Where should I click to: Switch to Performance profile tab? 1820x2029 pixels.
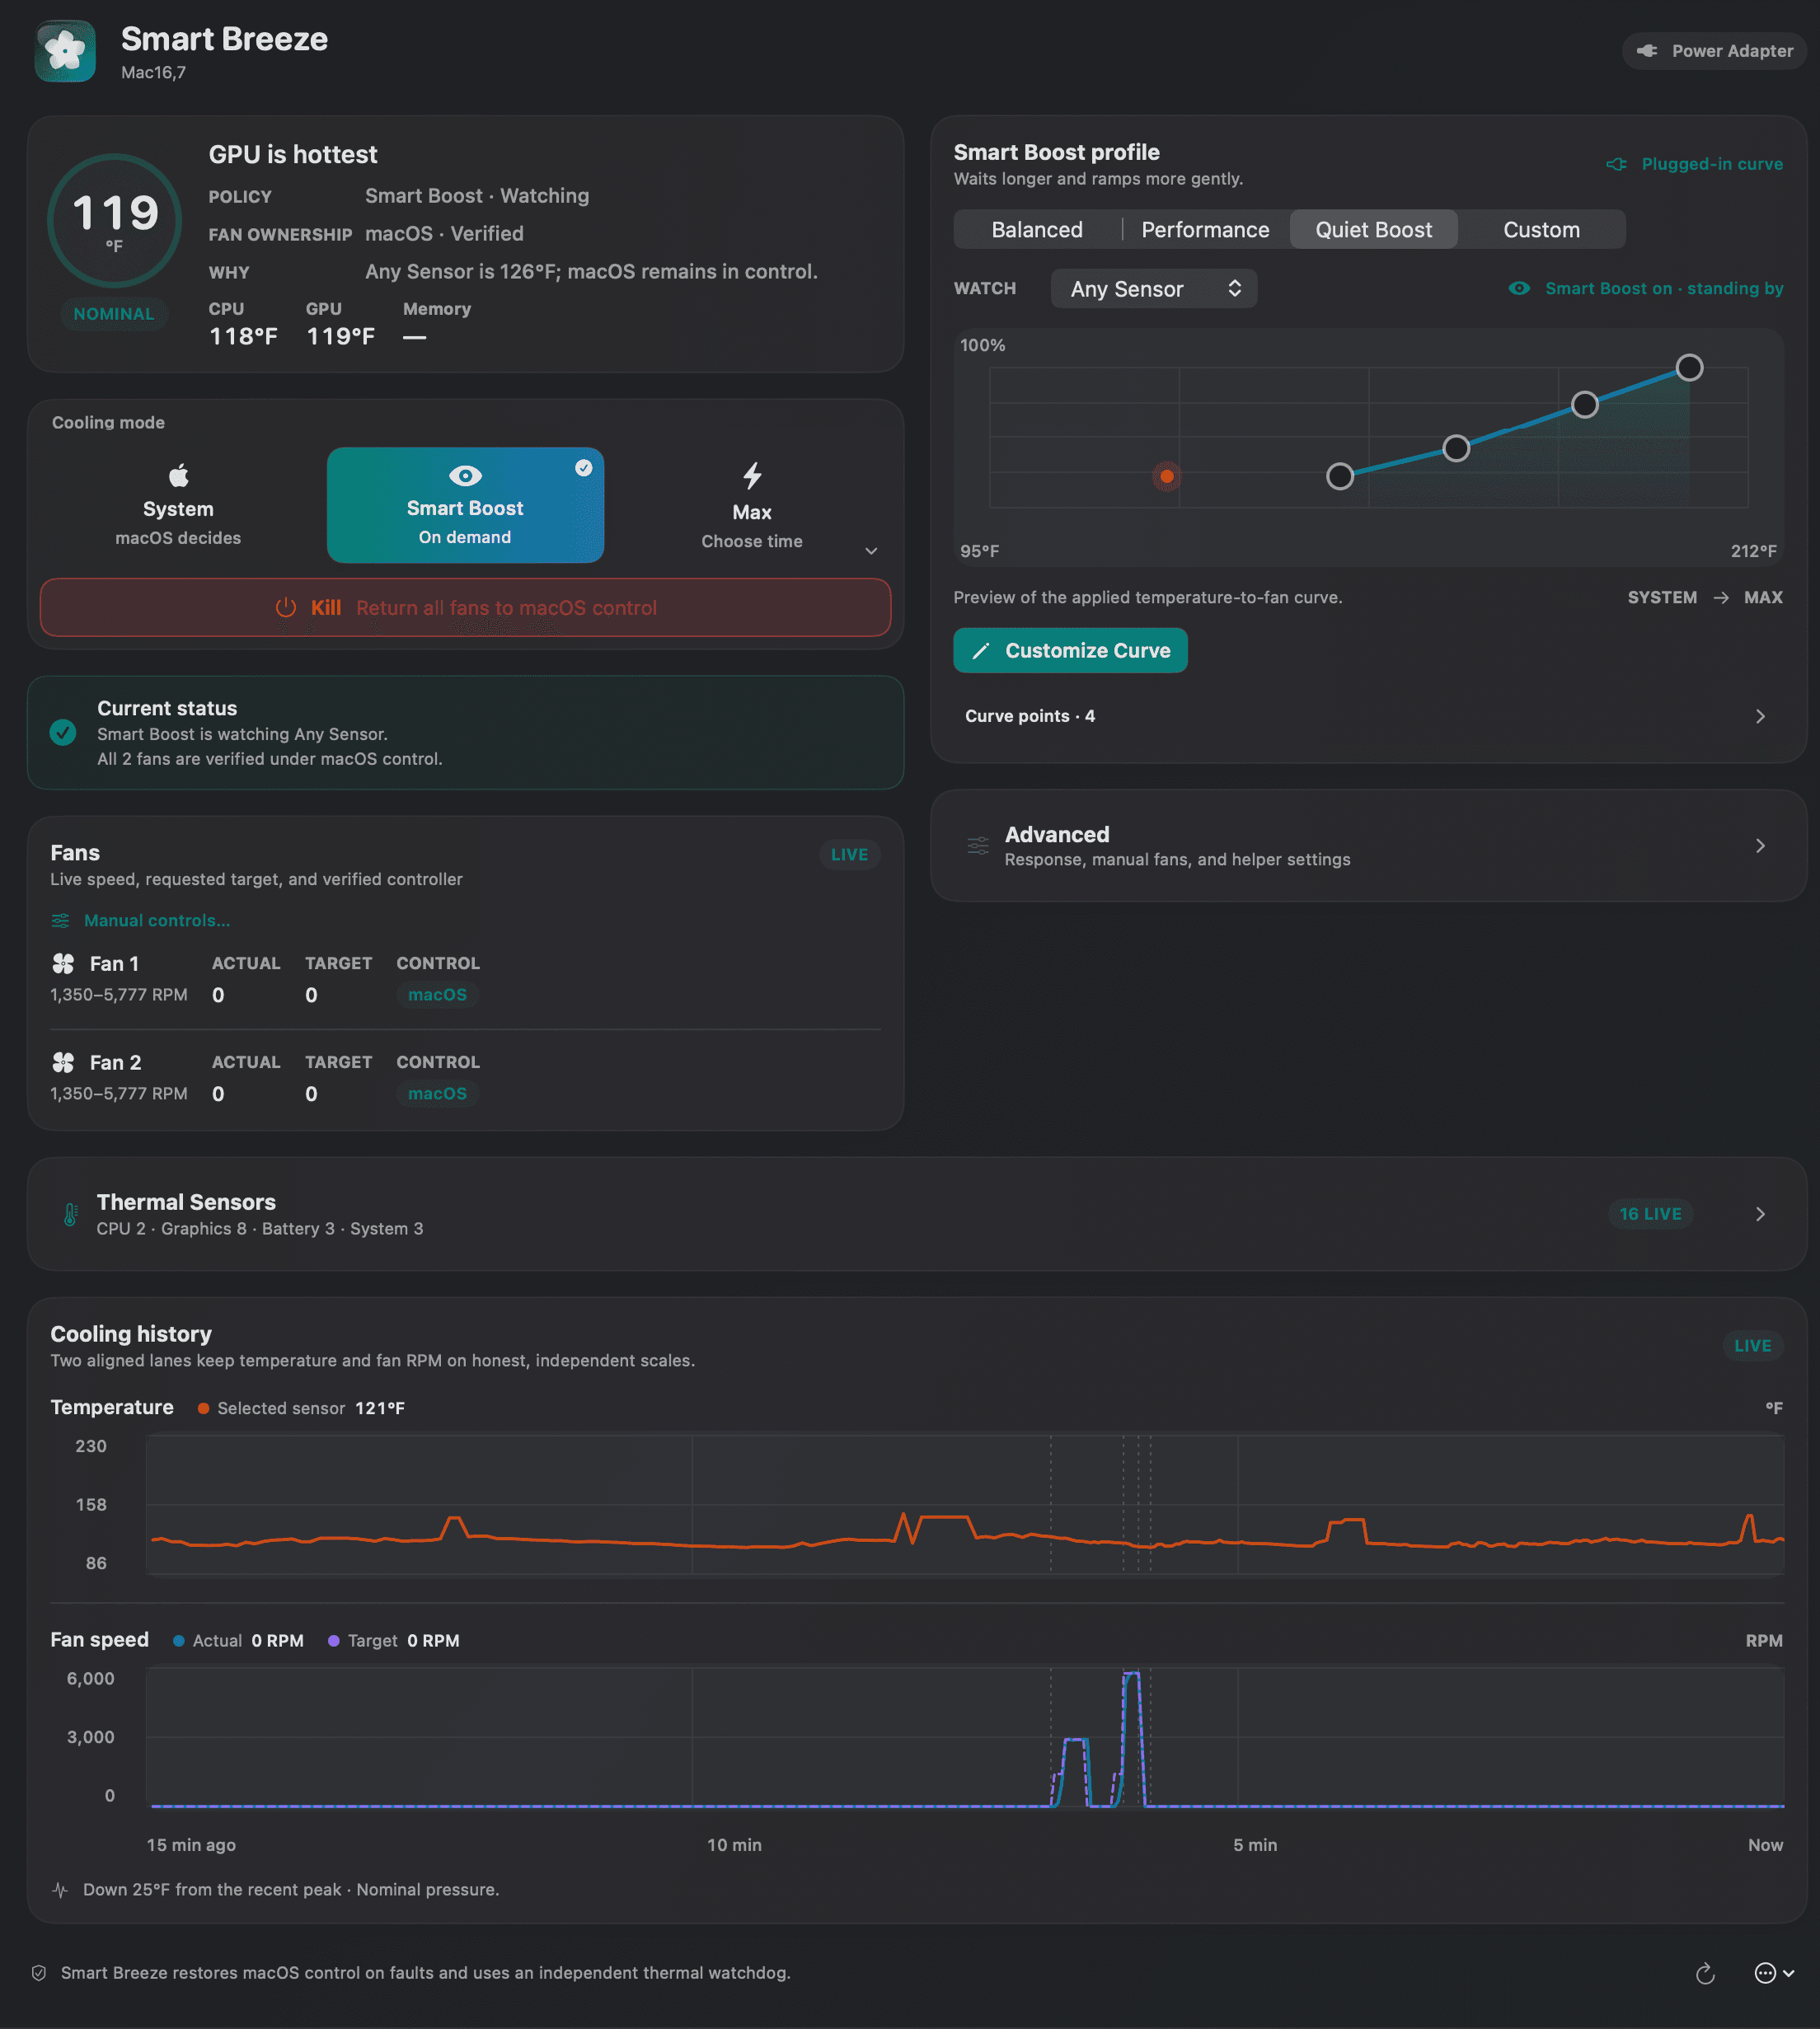(1205, 230)
